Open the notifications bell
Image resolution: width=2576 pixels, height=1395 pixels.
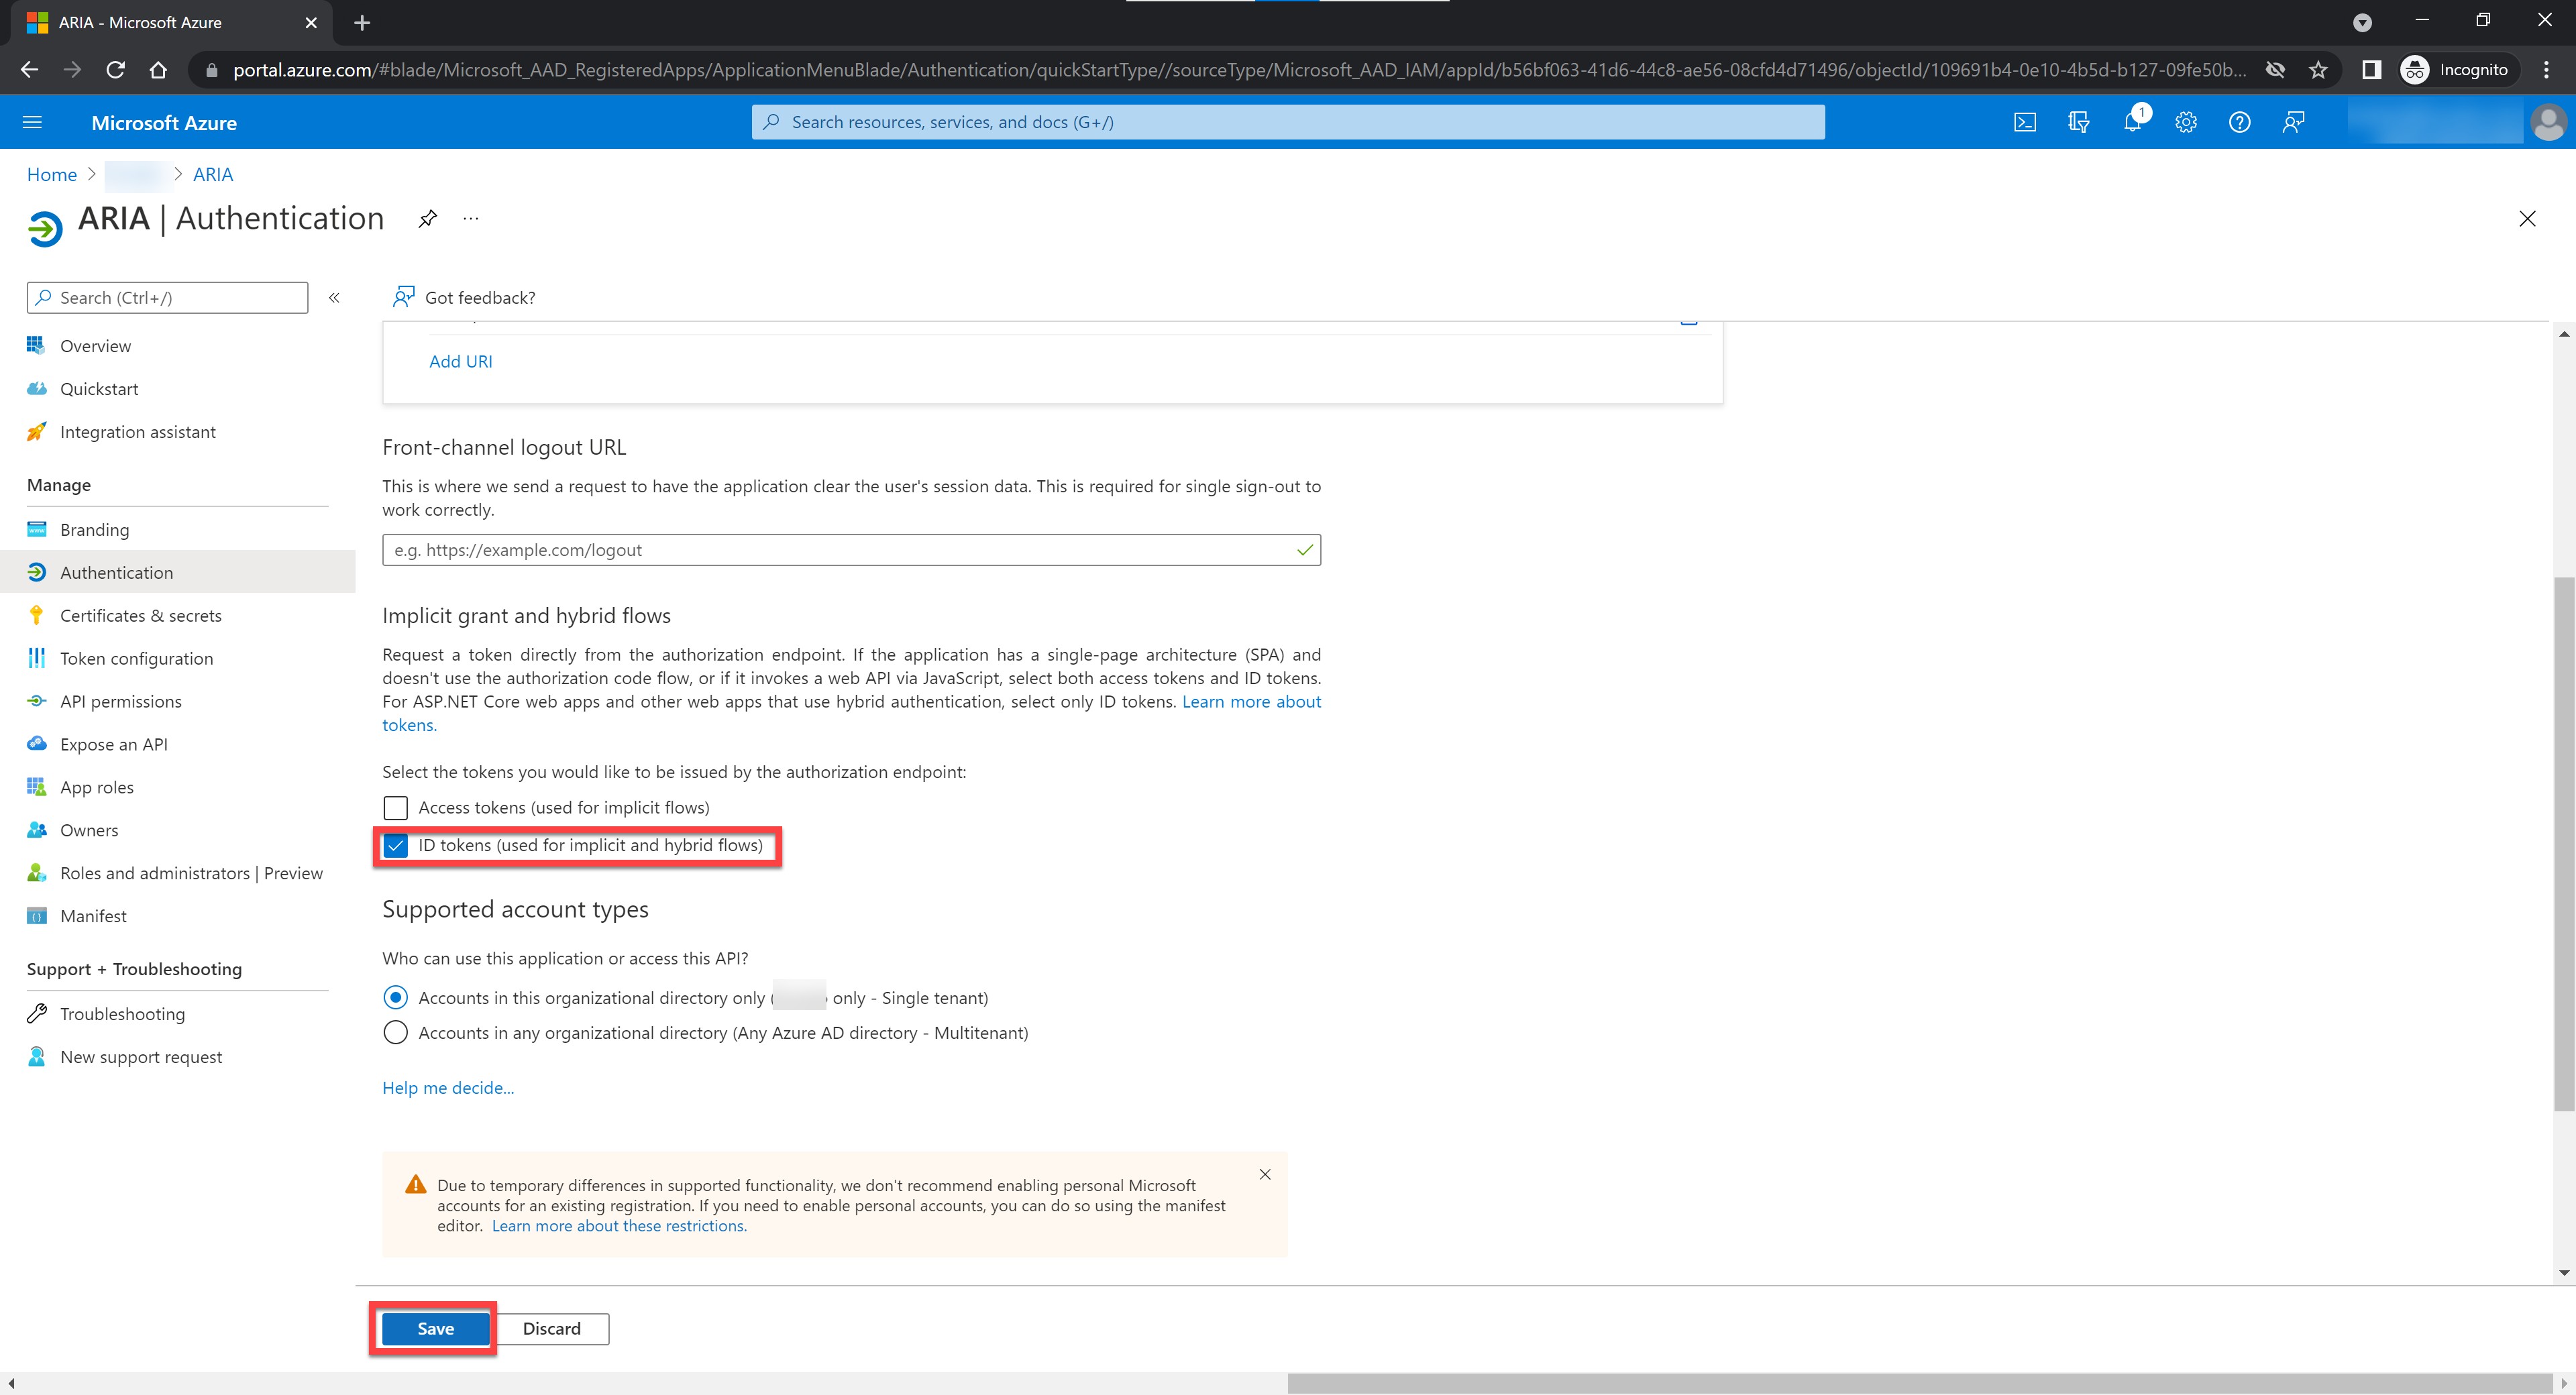click(x=2132, y=122)
